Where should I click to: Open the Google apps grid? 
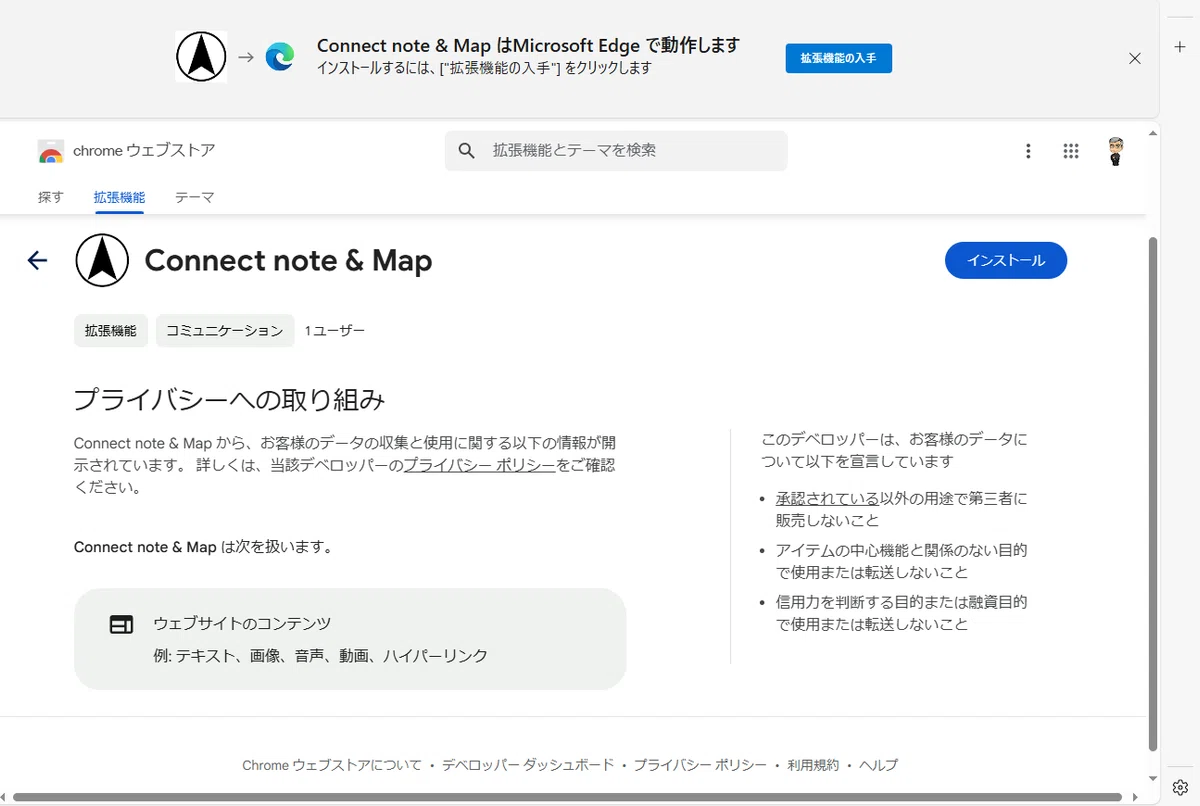tap(1071, 151)
